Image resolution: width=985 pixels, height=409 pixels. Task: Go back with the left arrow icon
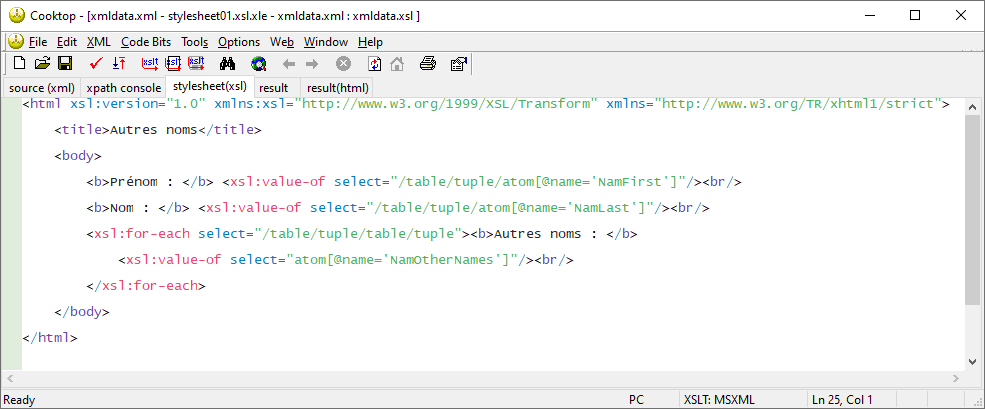coord(289,63)
